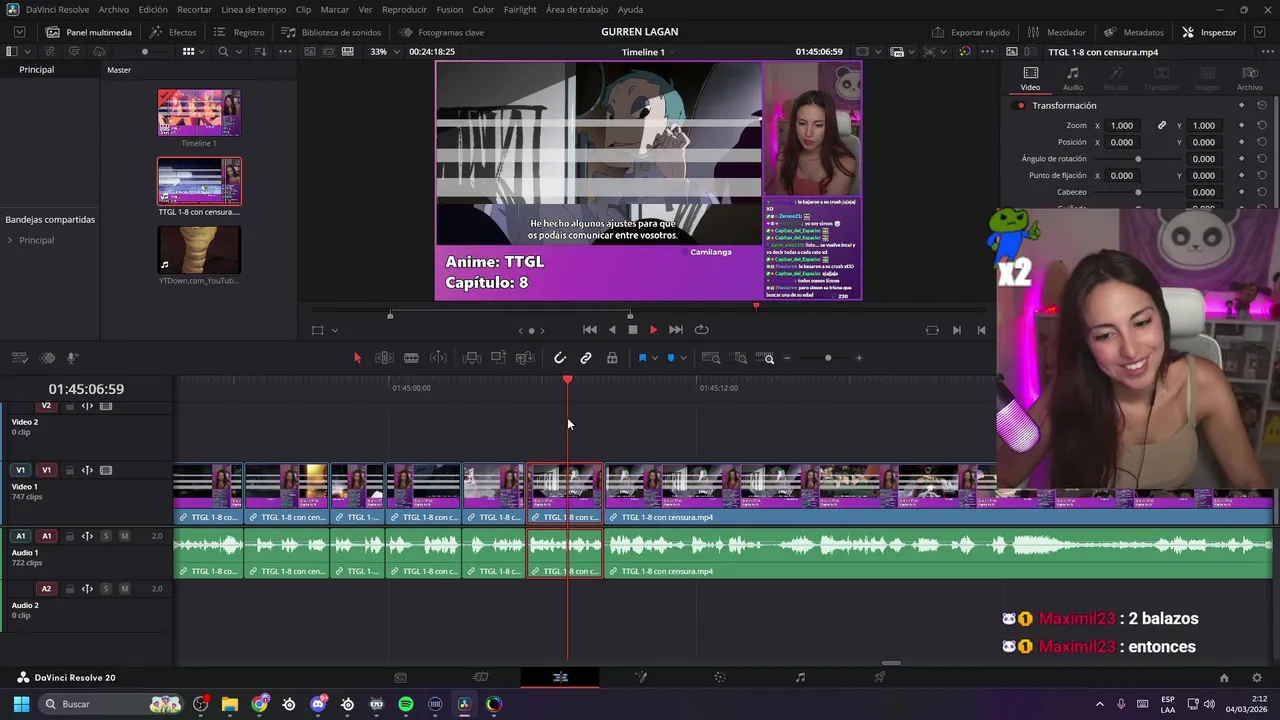Open media pool sort options

(x=260, y=51)
